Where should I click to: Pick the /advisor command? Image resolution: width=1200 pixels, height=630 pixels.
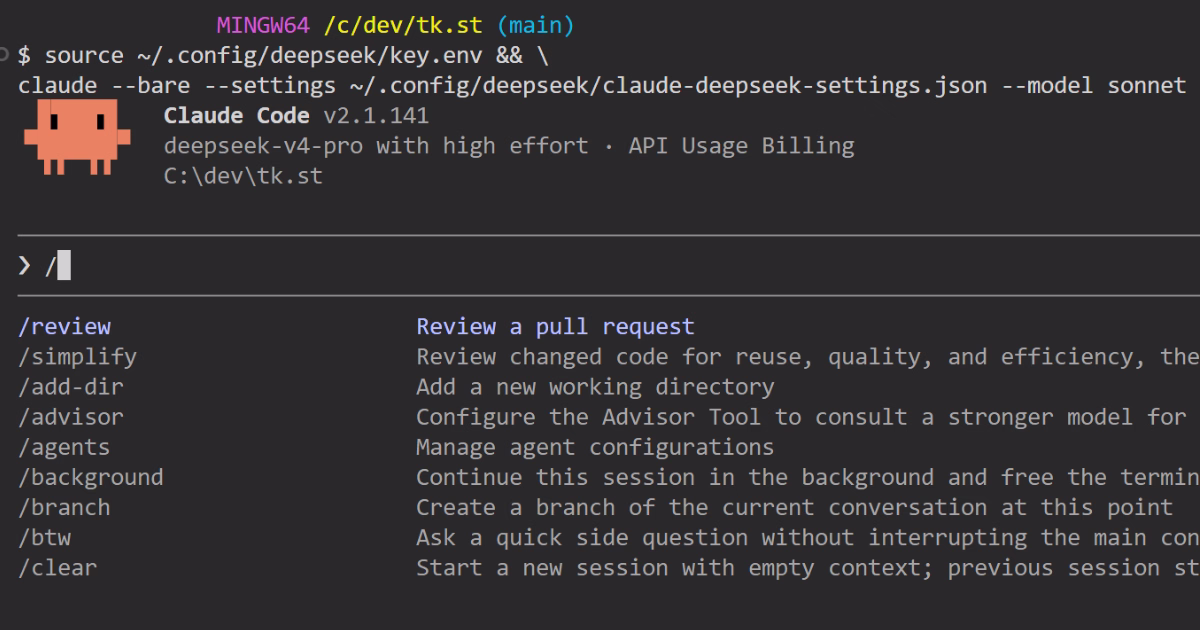pos(71,417)
